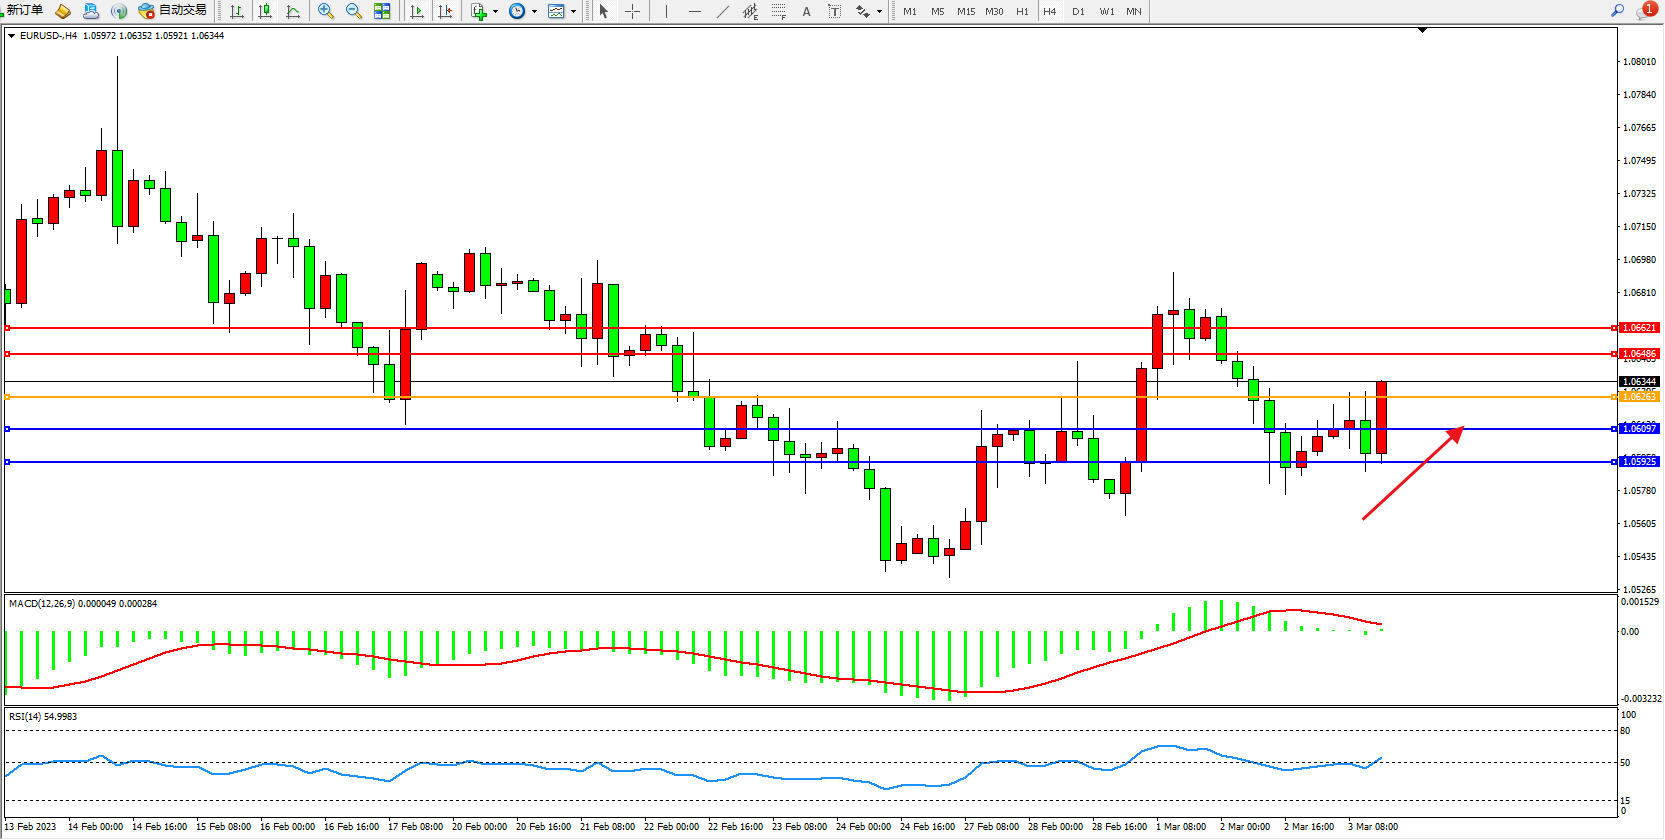Click the New Order button
This screenshot has width=1665, height=840.
point(25,11)
